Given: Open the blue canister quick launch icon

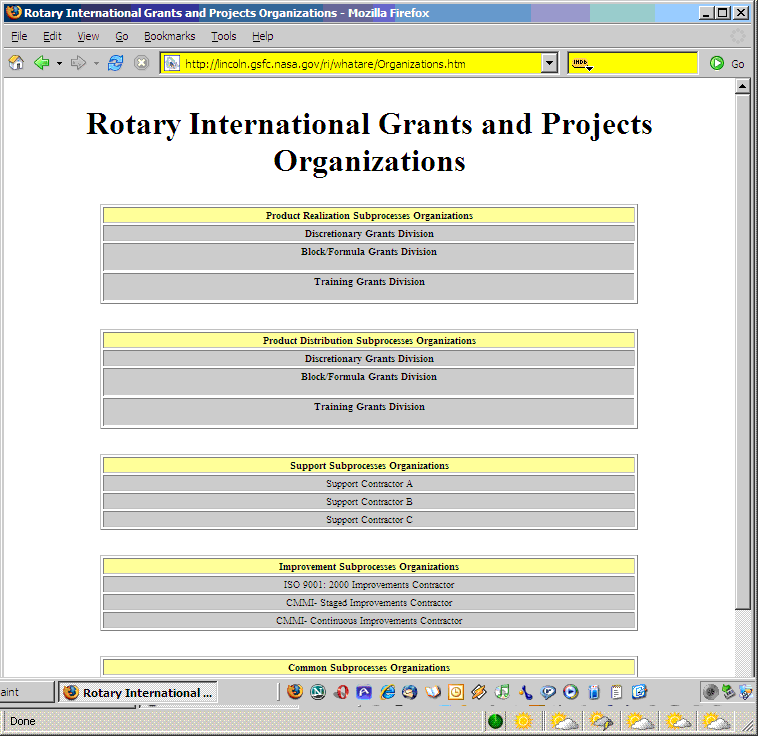Looking at the screenshot, I should click(594, 692).
